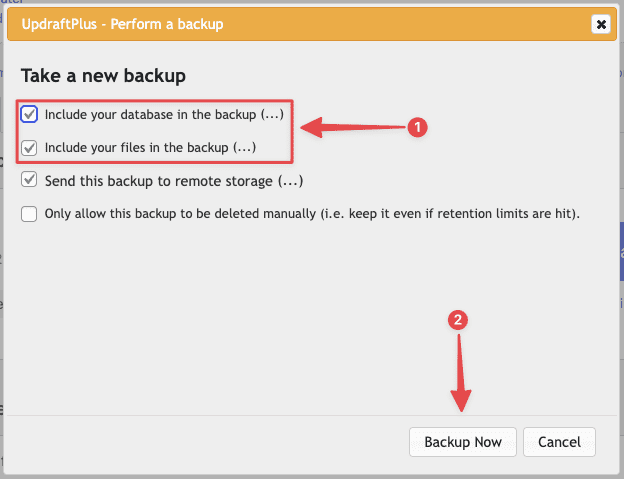Toggle the include database checkbox
Image resolution: width=624 pixels, height=479 pixels.
[29, 115]
